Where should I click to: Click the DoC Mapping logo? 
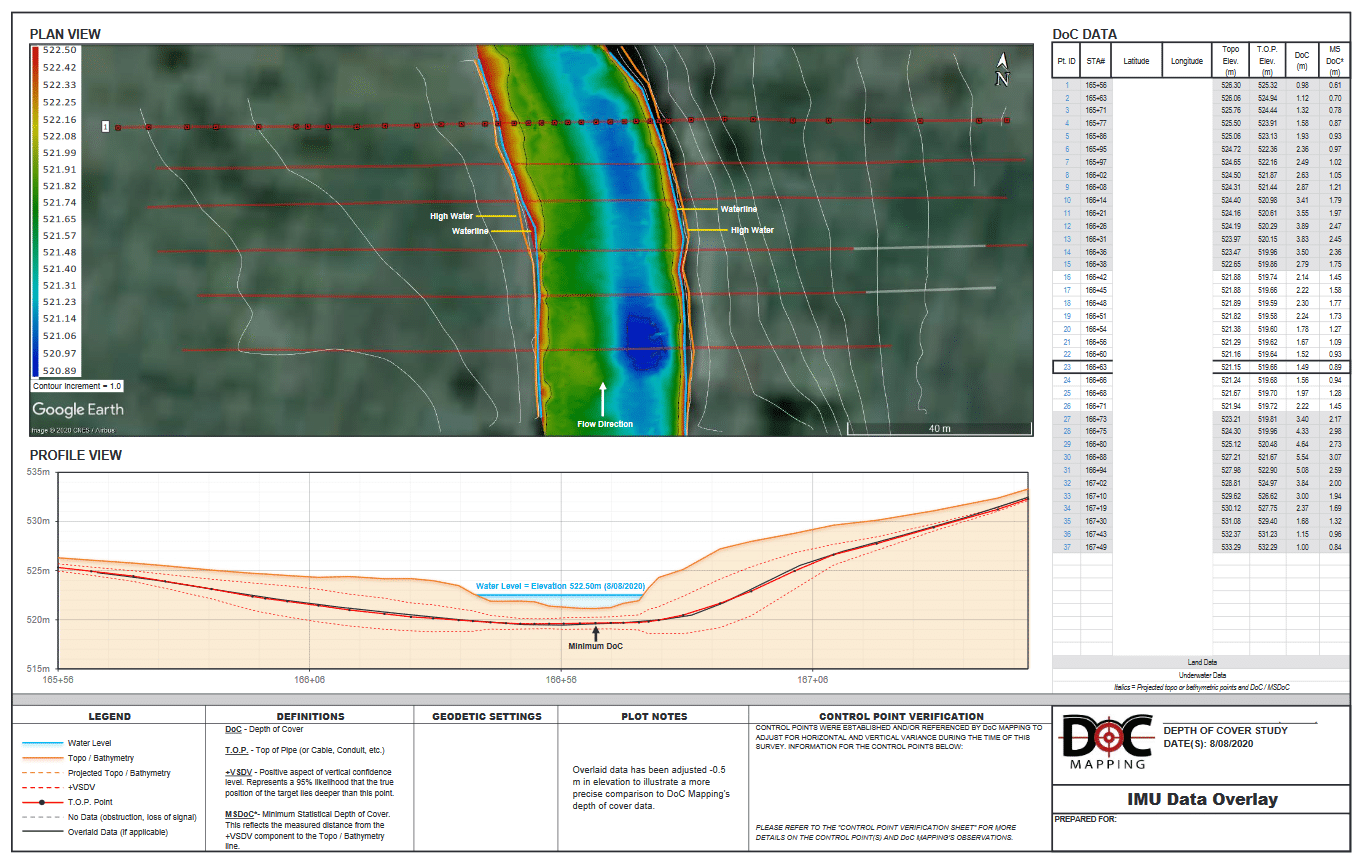(1104, 741)
